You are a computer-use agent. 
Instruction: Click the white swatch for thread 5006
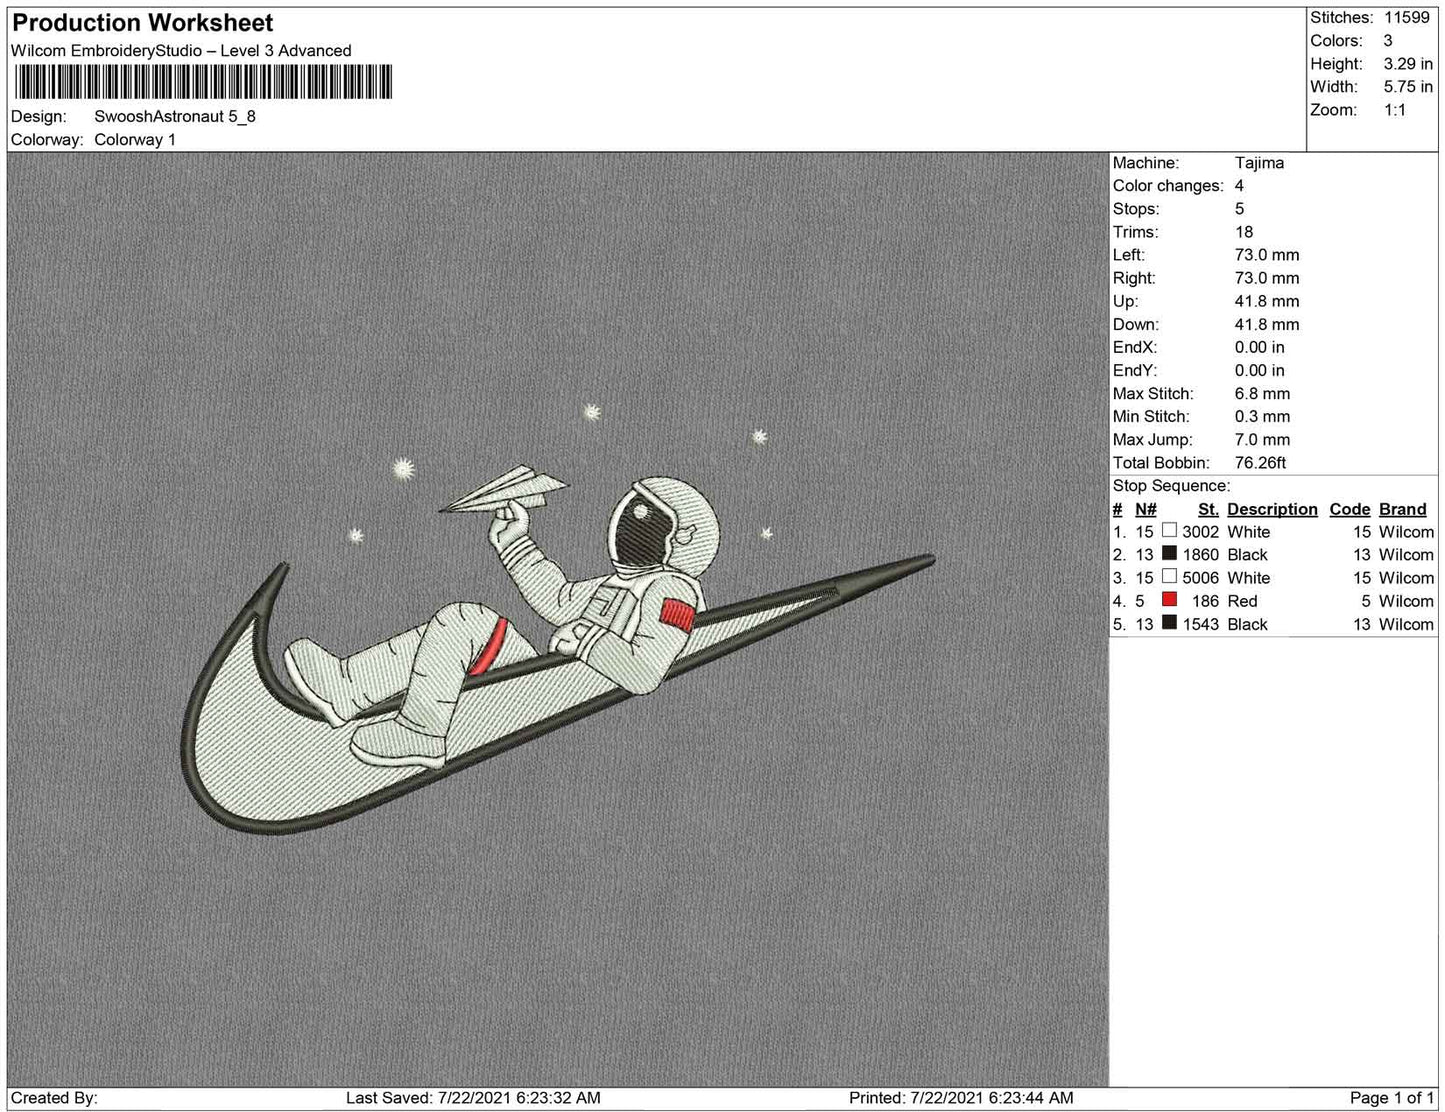pos(1169,577)
